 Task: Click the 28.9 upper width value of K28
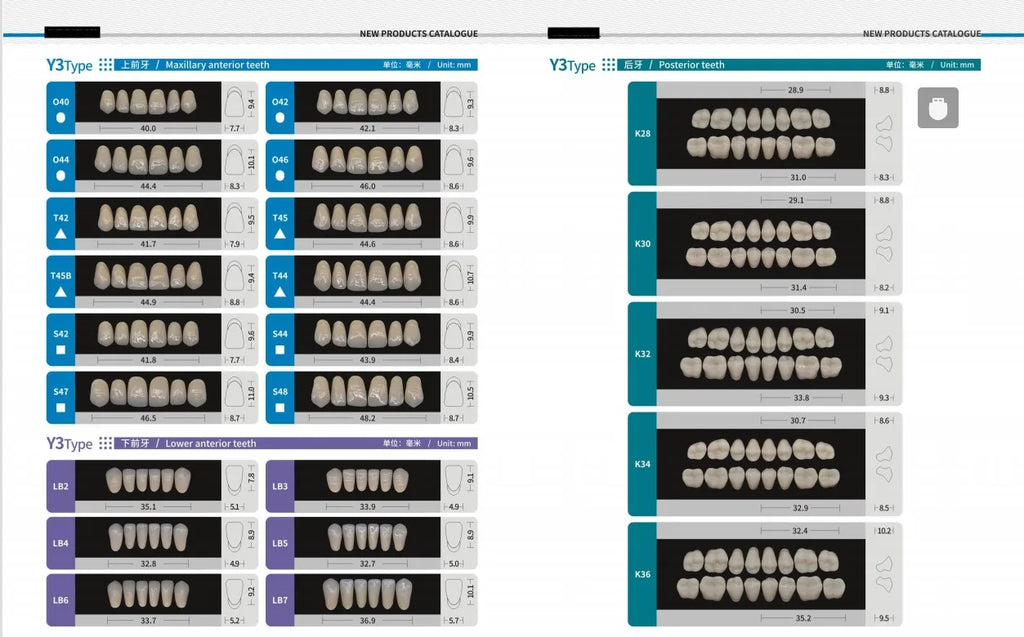click(795, 90)
